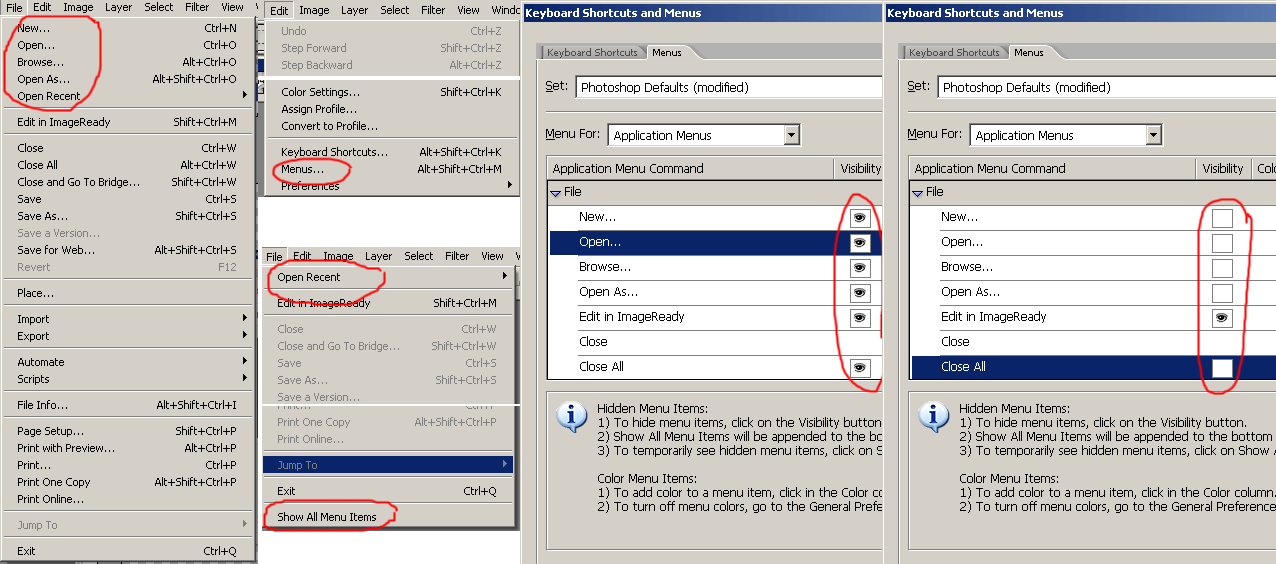Choose Place... in File menu
Image resolution: width=1276 pixels, height=564 pixels.
129,293
